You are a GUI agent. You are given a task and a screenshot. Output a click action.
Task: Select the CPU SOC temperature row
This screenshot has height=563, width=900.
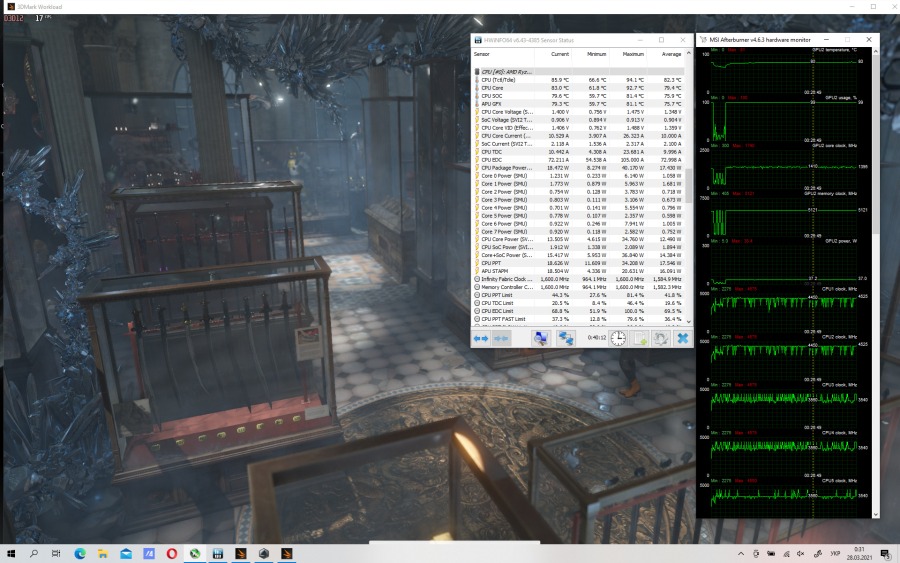coord(578,96)
